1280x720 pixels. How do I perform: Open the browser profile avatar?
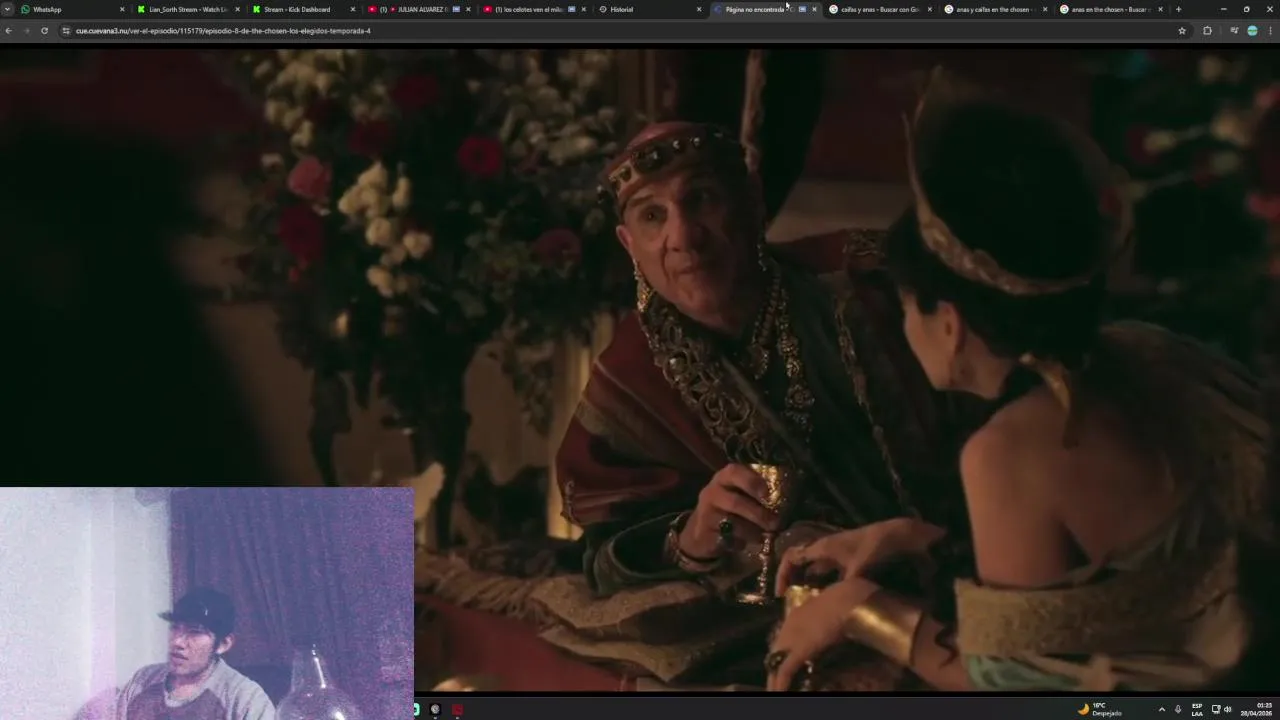pyautogui.click(x=1252, y=31)
